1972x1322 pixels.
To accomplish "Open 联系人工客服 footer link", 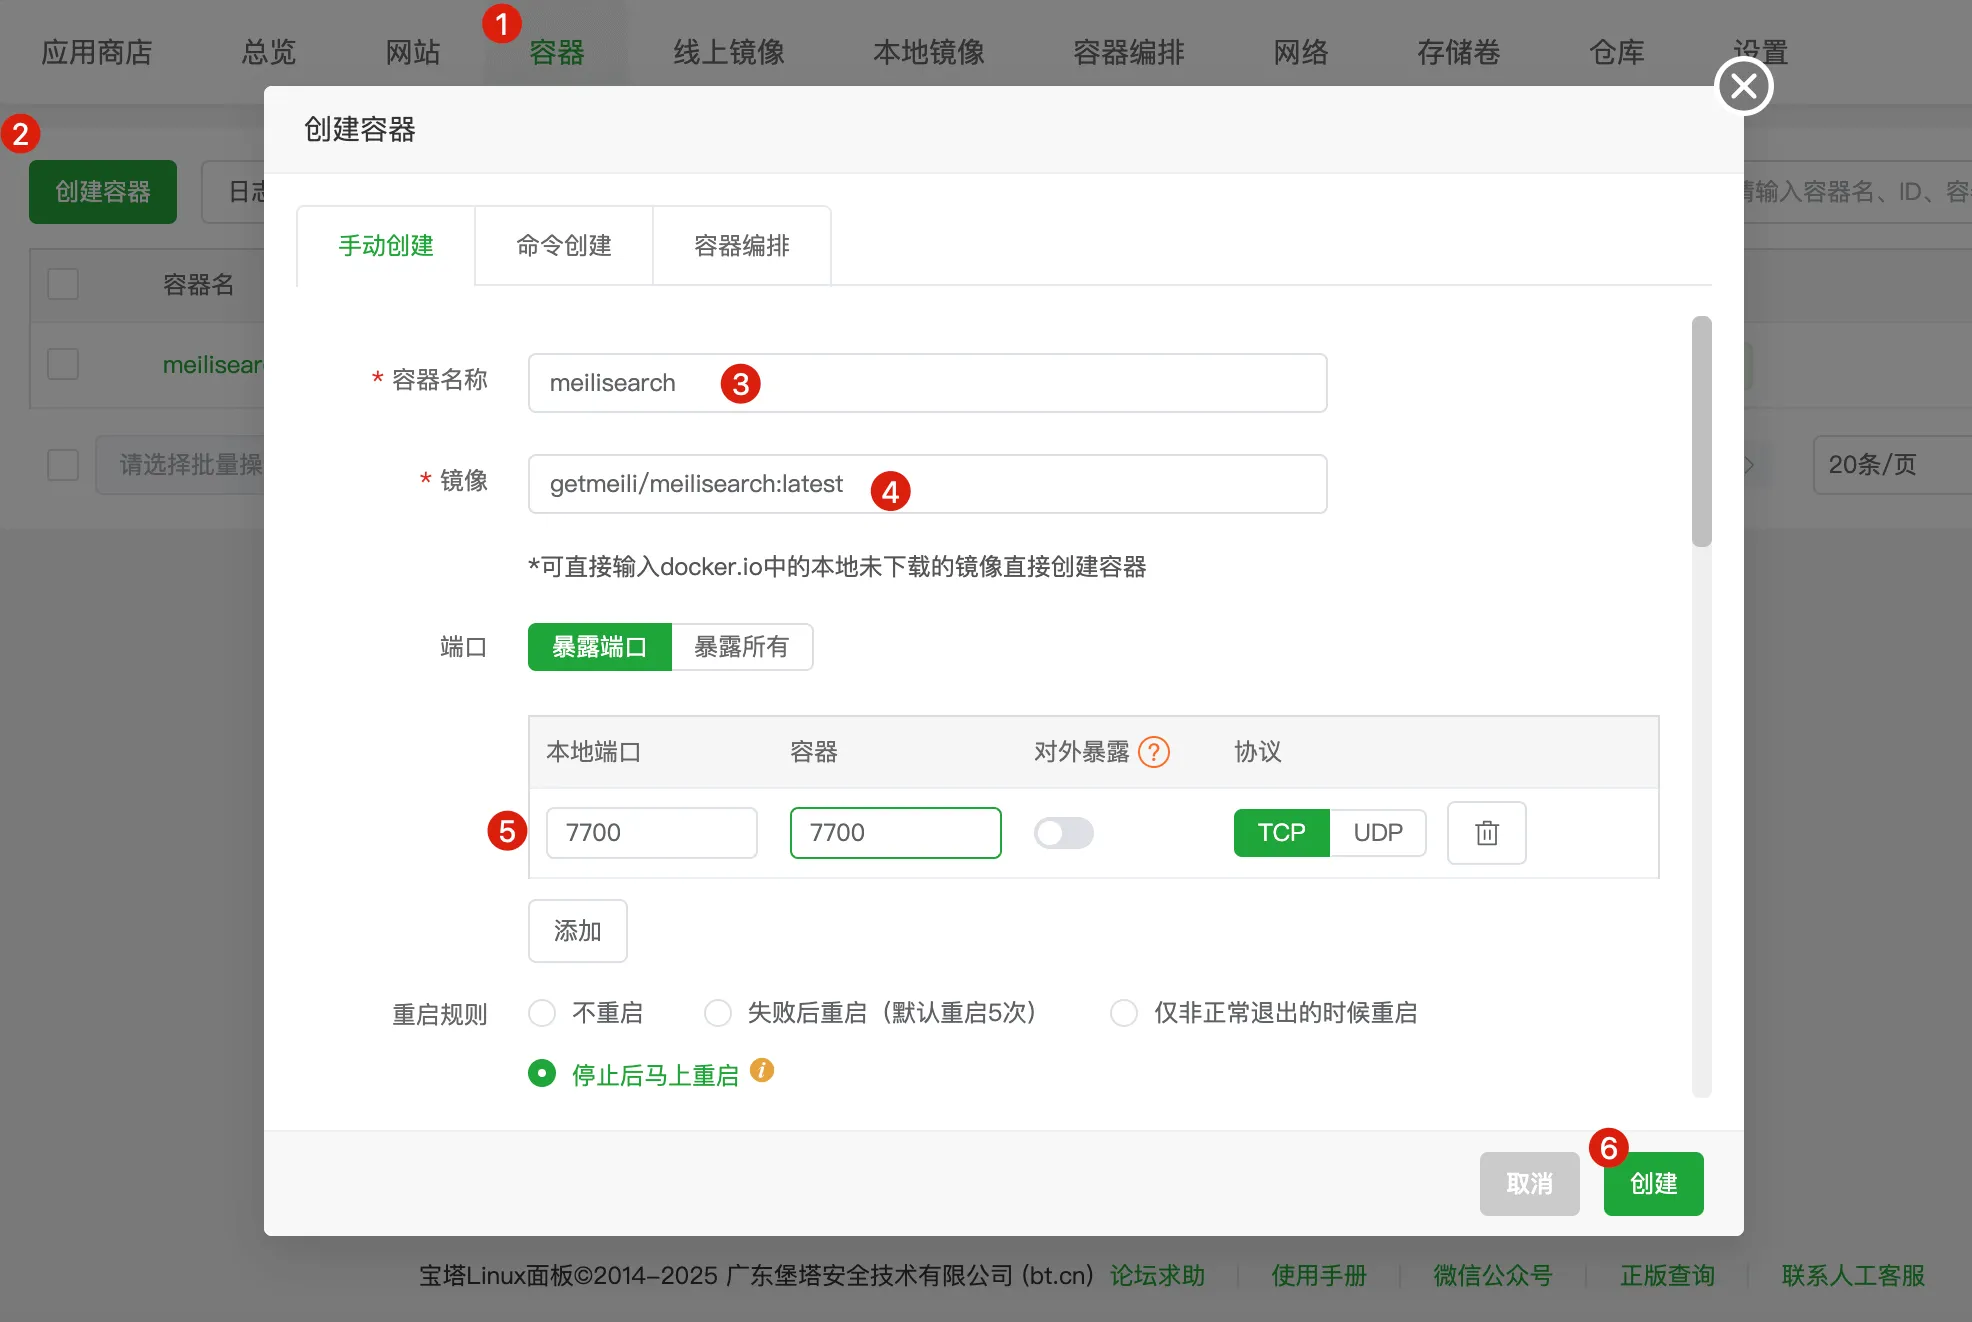I will (1853, 1276).
